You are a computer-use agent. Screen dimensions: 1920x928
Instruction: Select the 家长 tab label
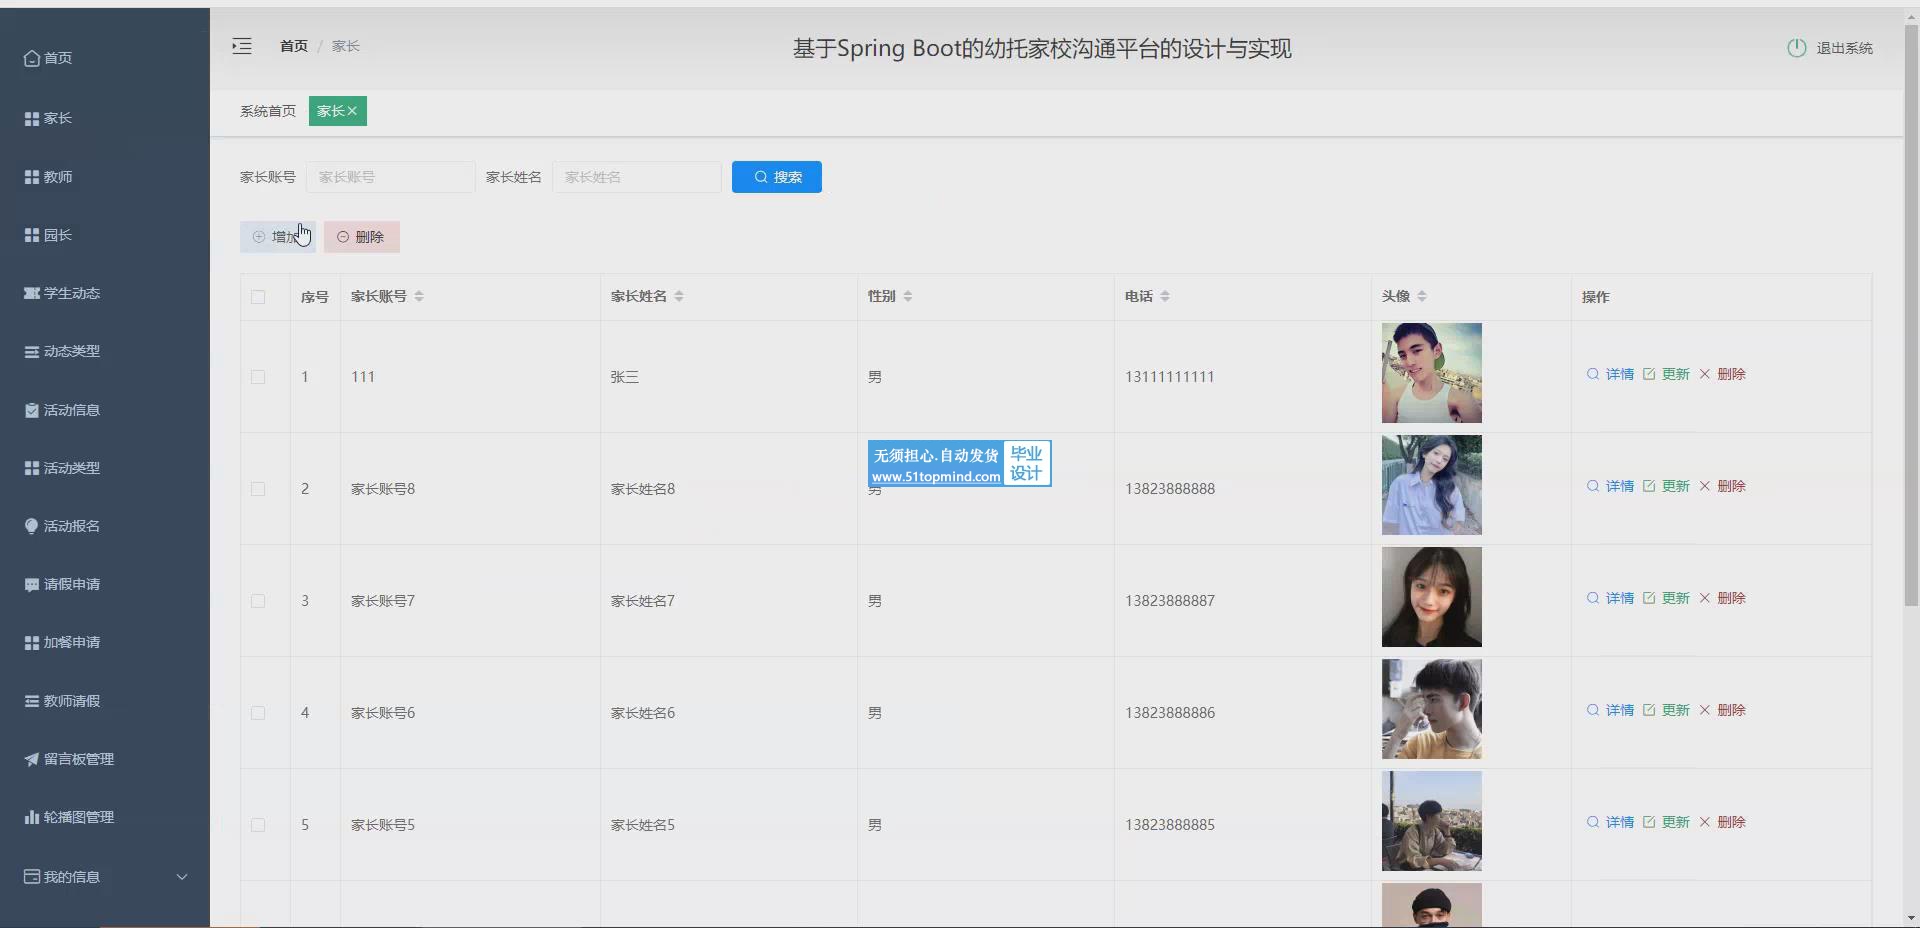click(330, 111)
